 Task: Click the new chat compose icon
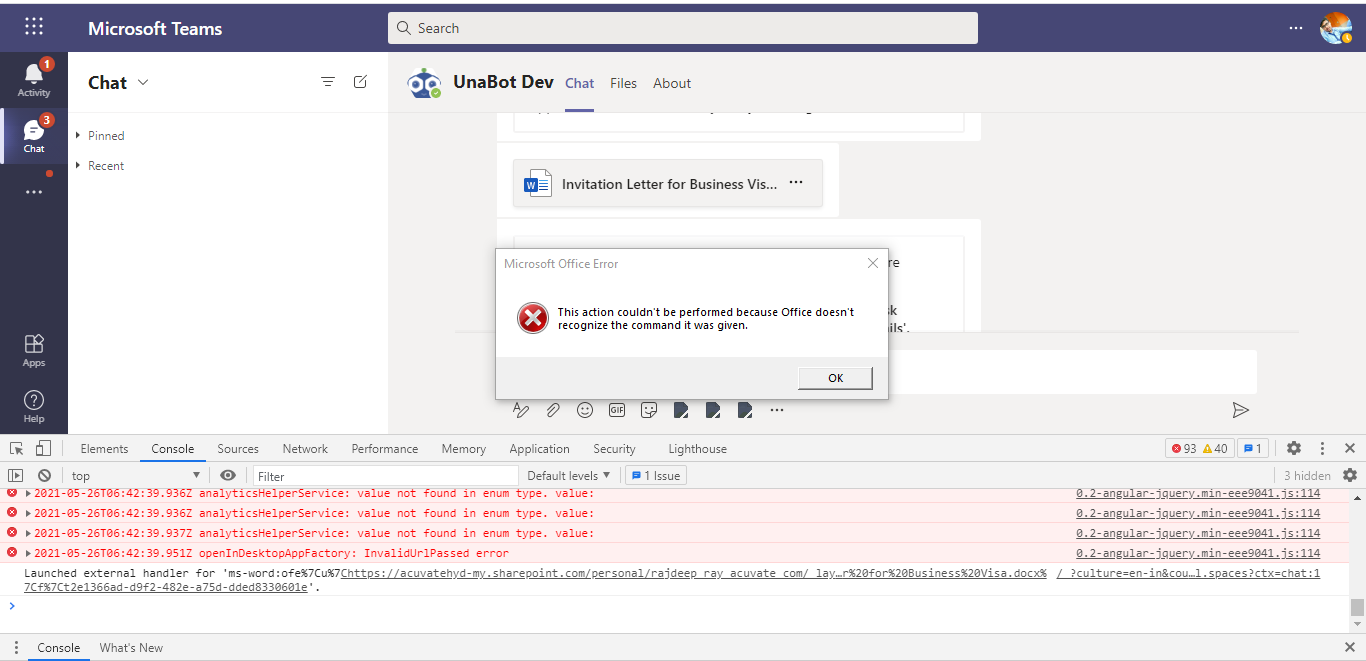click(360, 82)
